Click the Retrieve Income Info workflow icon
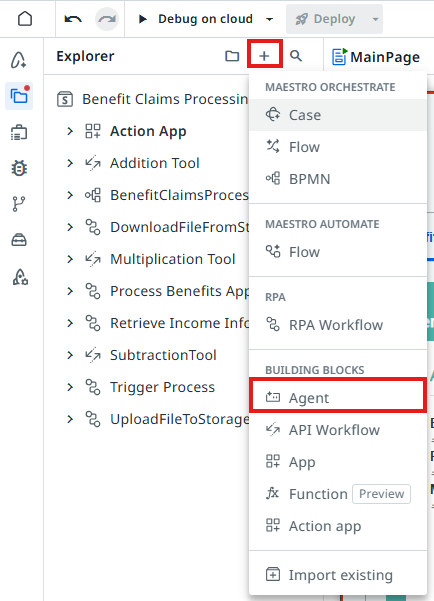This screenshot has width=434, height=601. 93,323
